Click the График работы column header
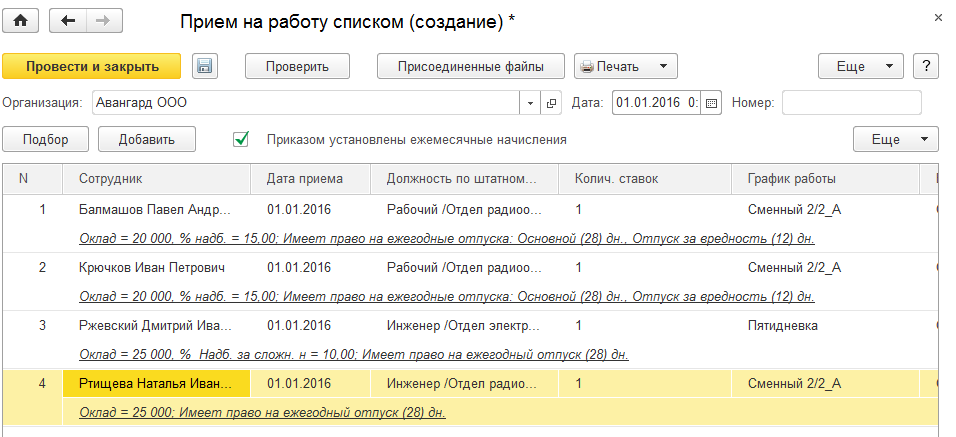 click(x=791, y=179)
